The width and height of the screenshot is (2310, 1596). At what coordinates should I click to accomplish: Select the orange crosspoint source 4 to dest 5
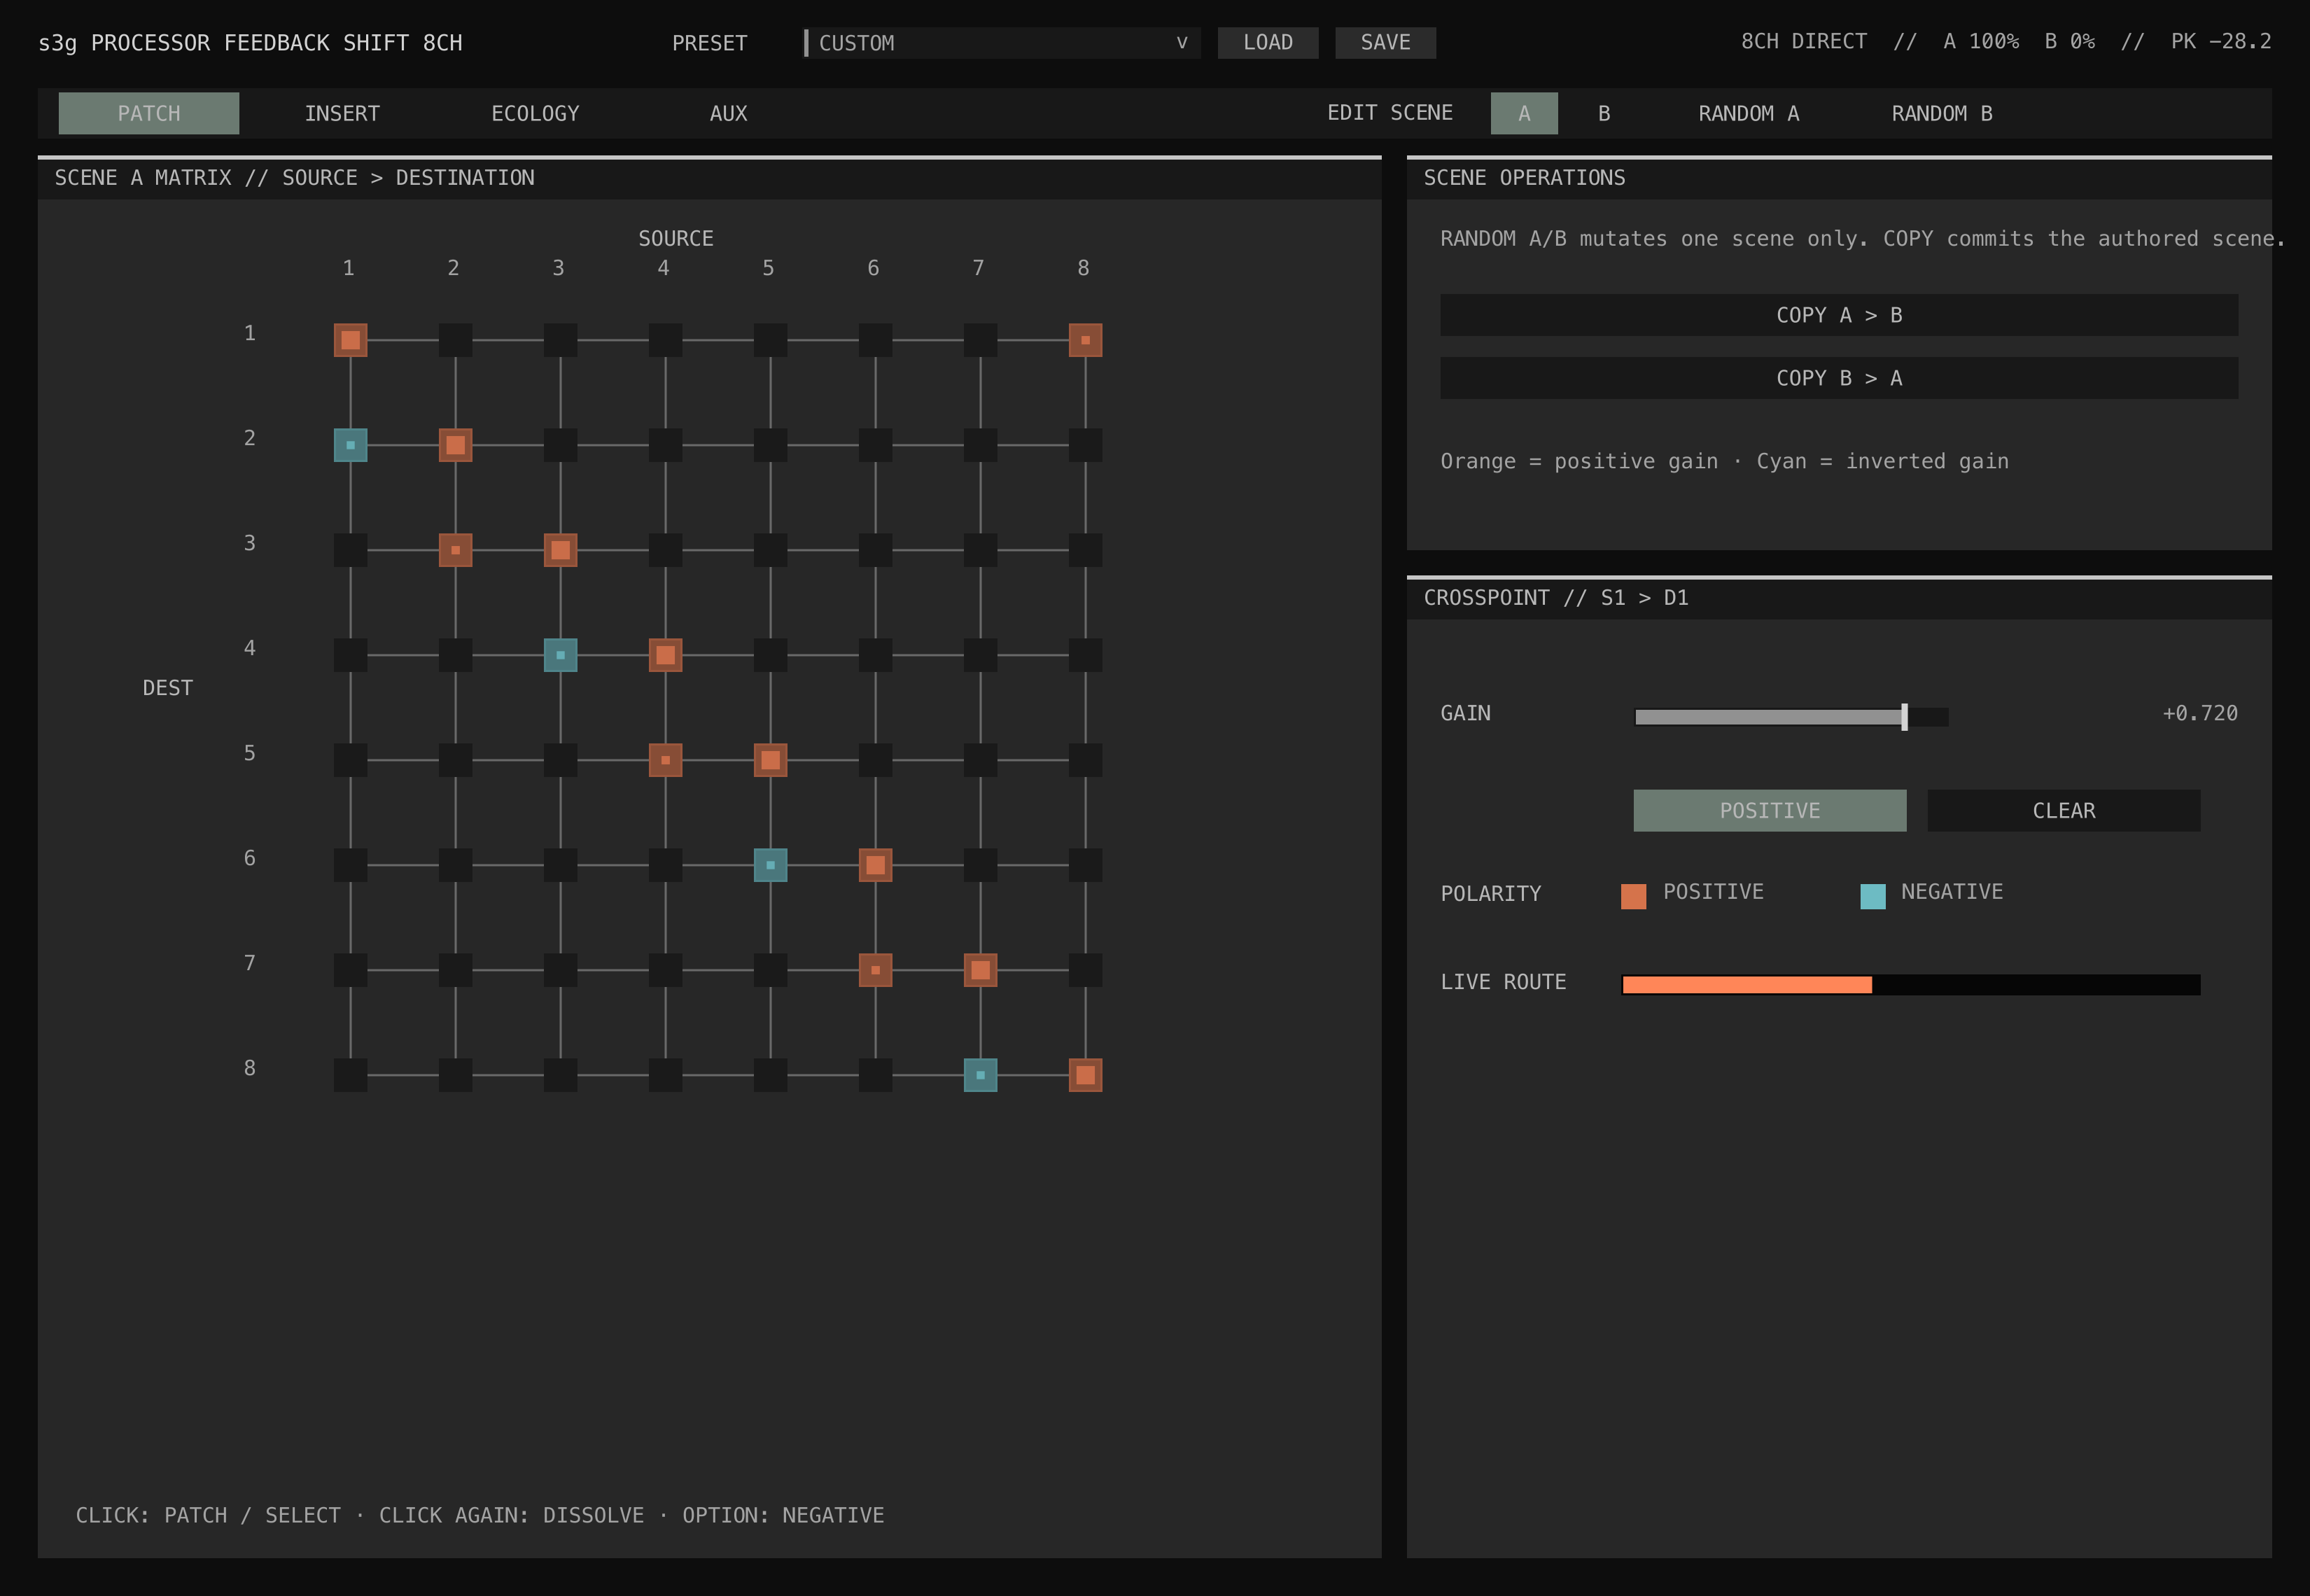tap(665, 760)
